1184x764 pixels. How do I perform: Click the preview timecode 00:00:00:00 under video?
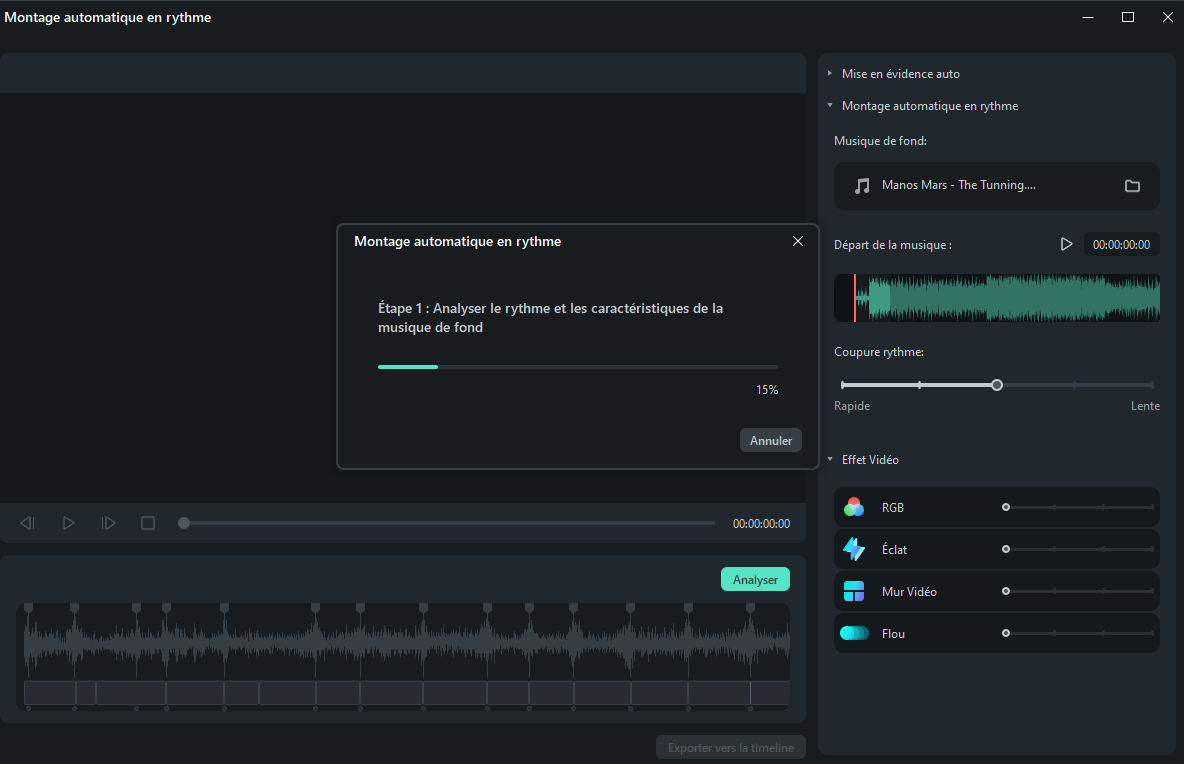[761, 524]
